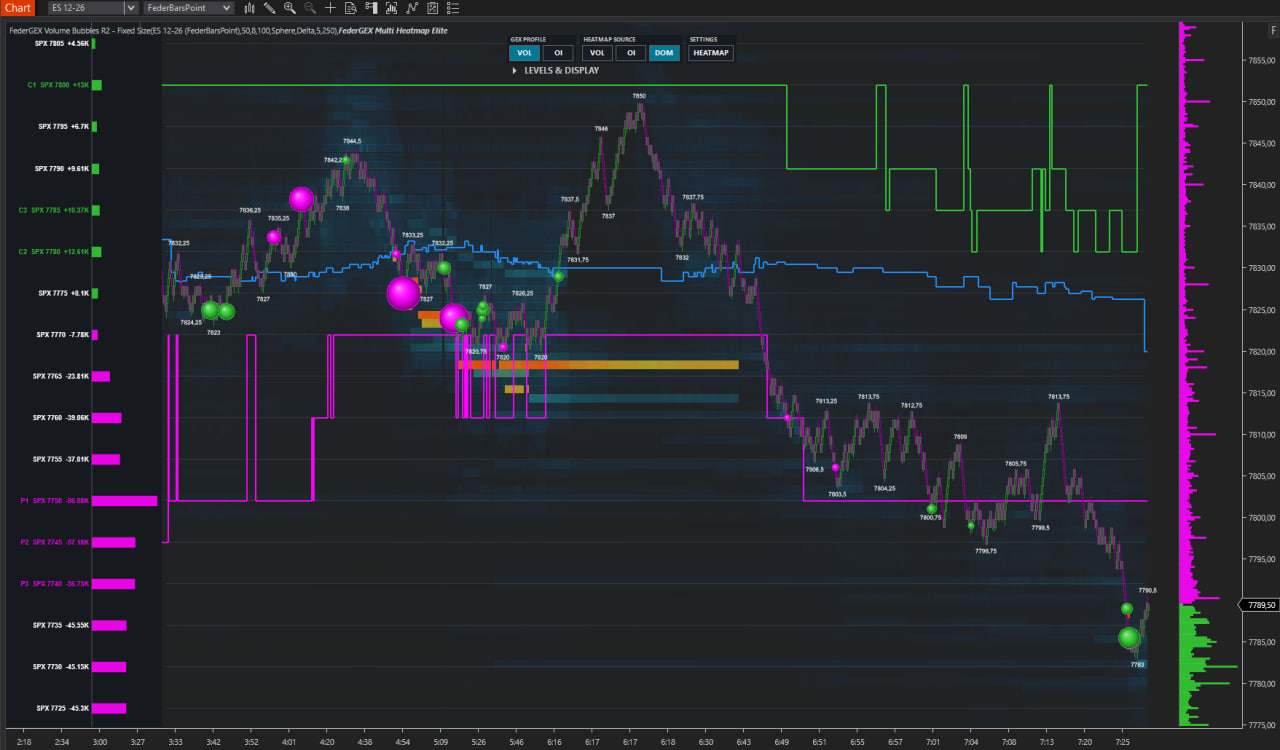Click the large green volume bubble near 7783
The height and width of the screenshot is (750, 1280).
point(1129,637)
